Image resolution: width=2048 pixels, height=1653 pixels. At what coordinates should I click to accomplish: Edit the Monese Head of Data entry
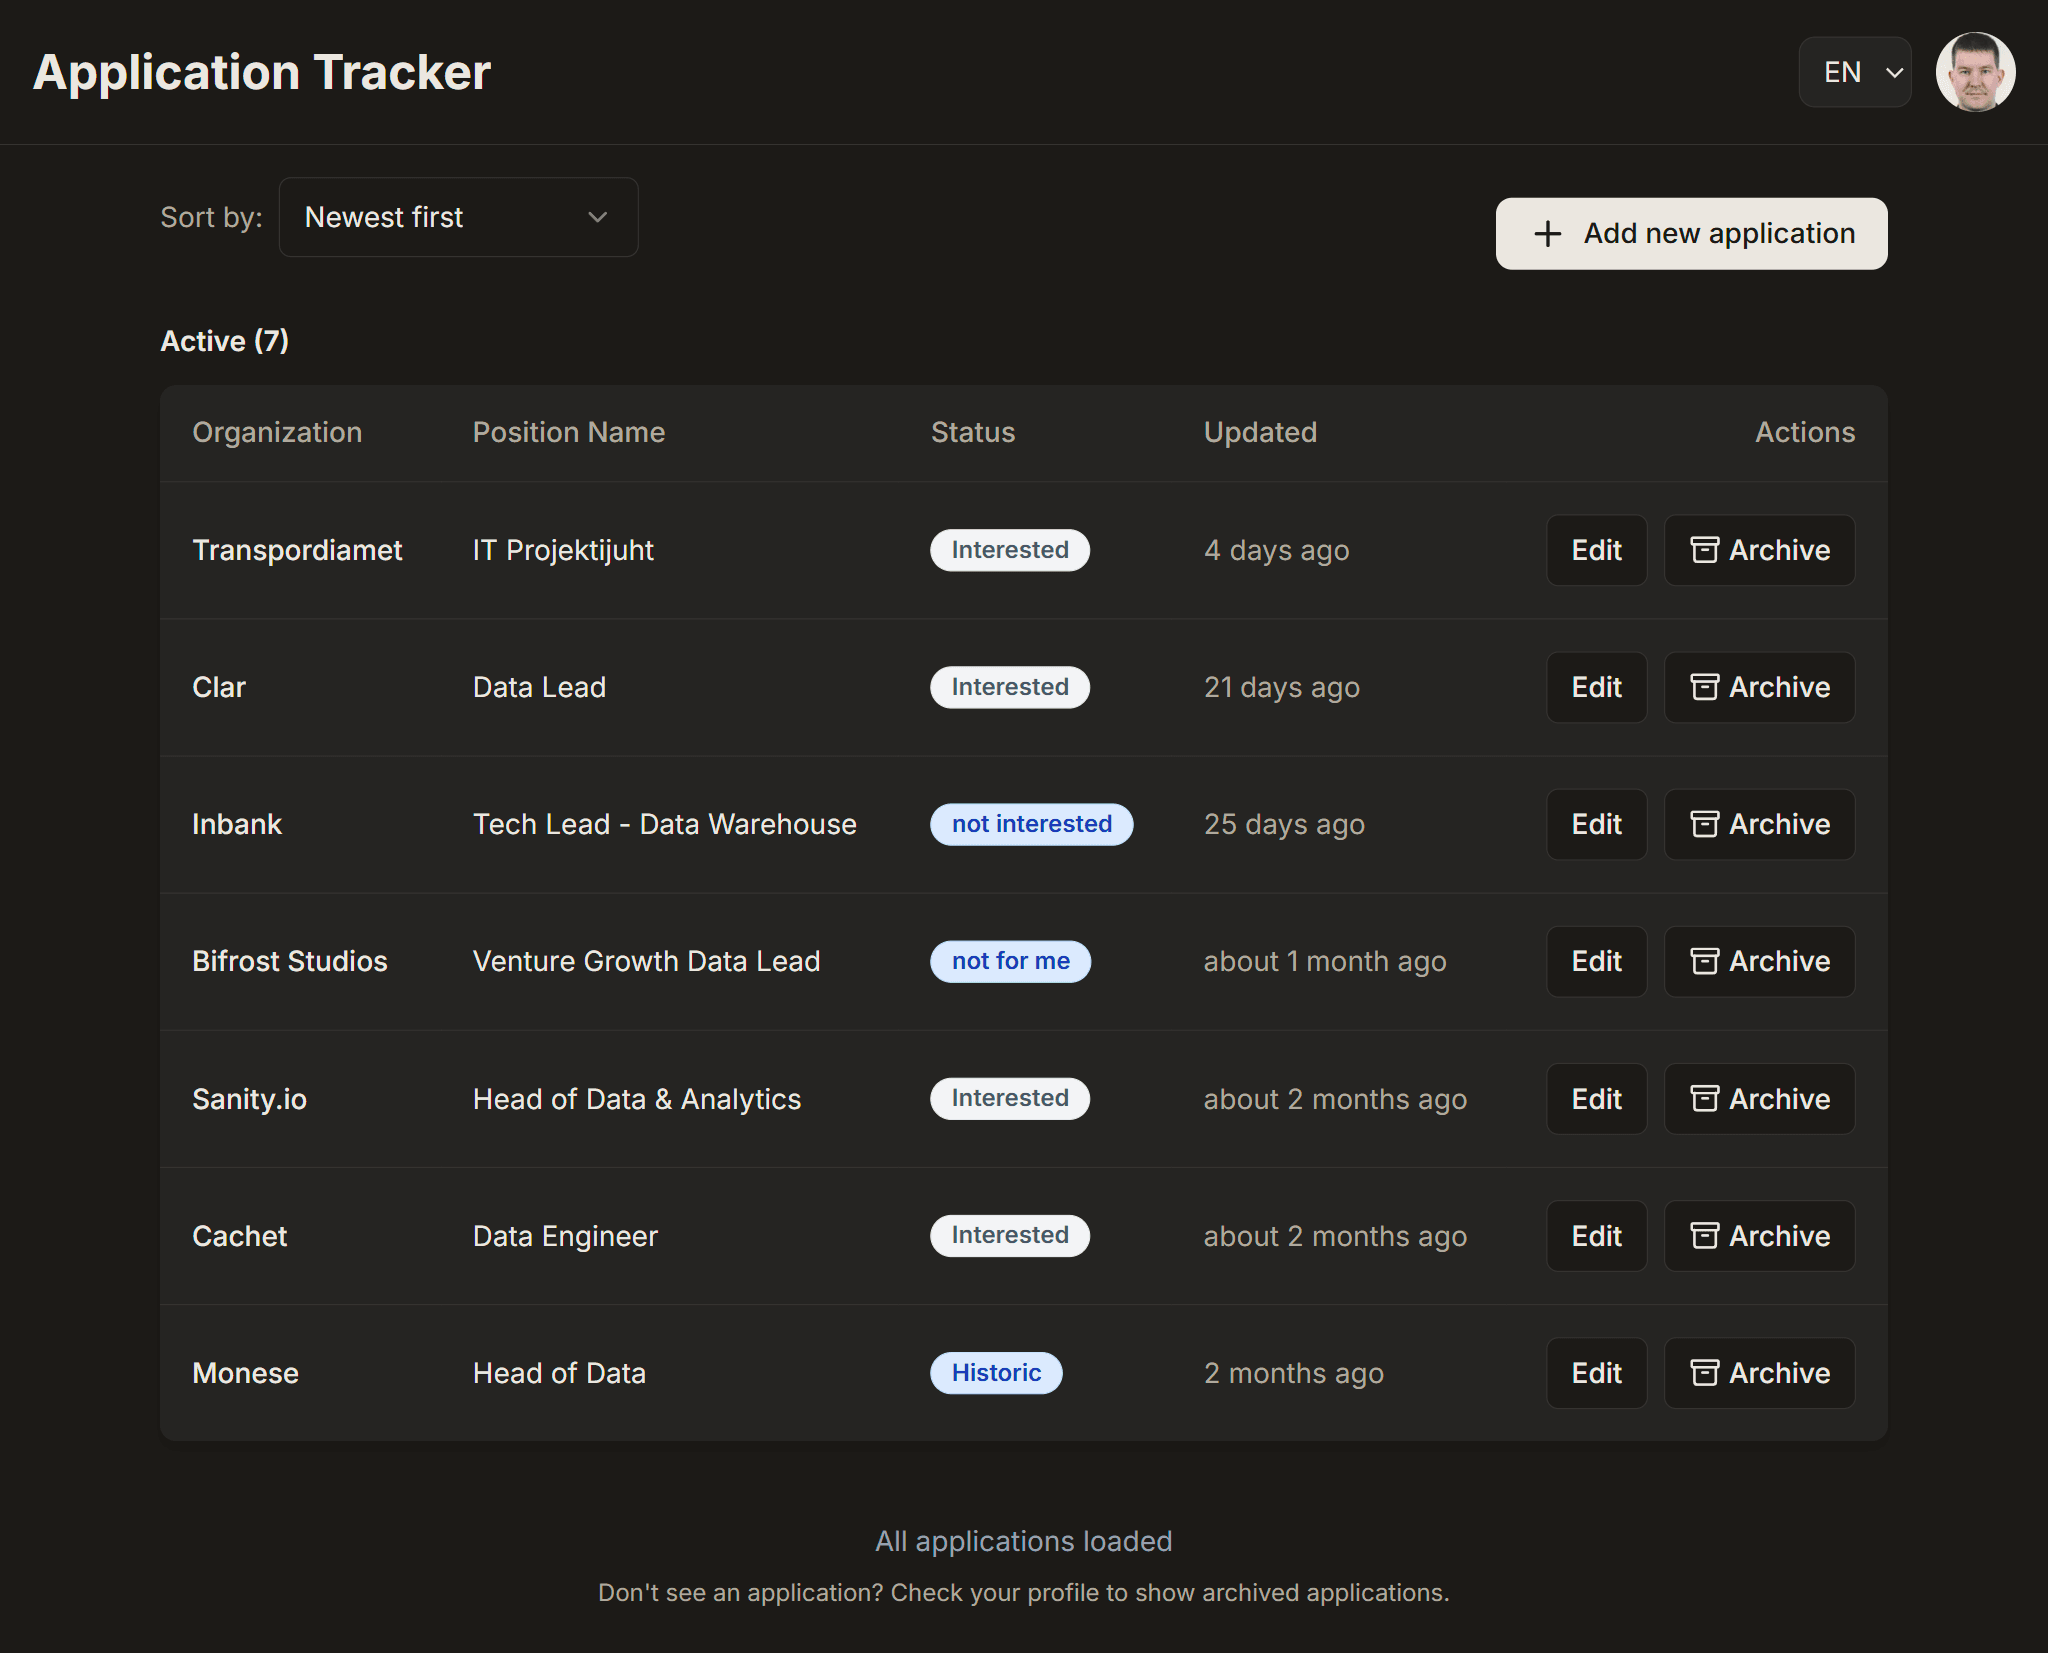click(x=1596, y=1373)
